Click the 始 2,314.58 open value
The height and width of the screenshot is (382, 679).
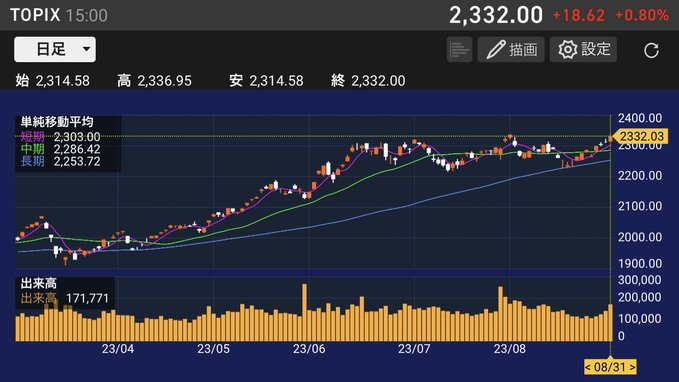pyautogui.click(x=52, y=81)
